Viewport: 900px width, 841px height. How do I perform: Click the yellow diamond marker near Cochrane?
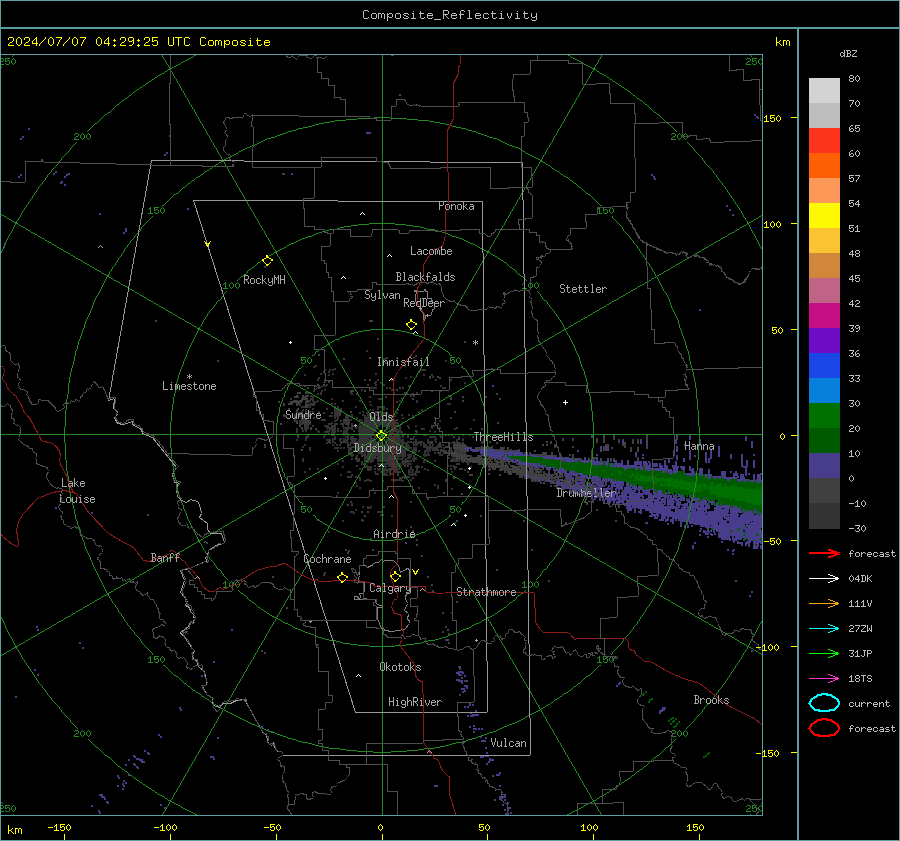point(342,577)
